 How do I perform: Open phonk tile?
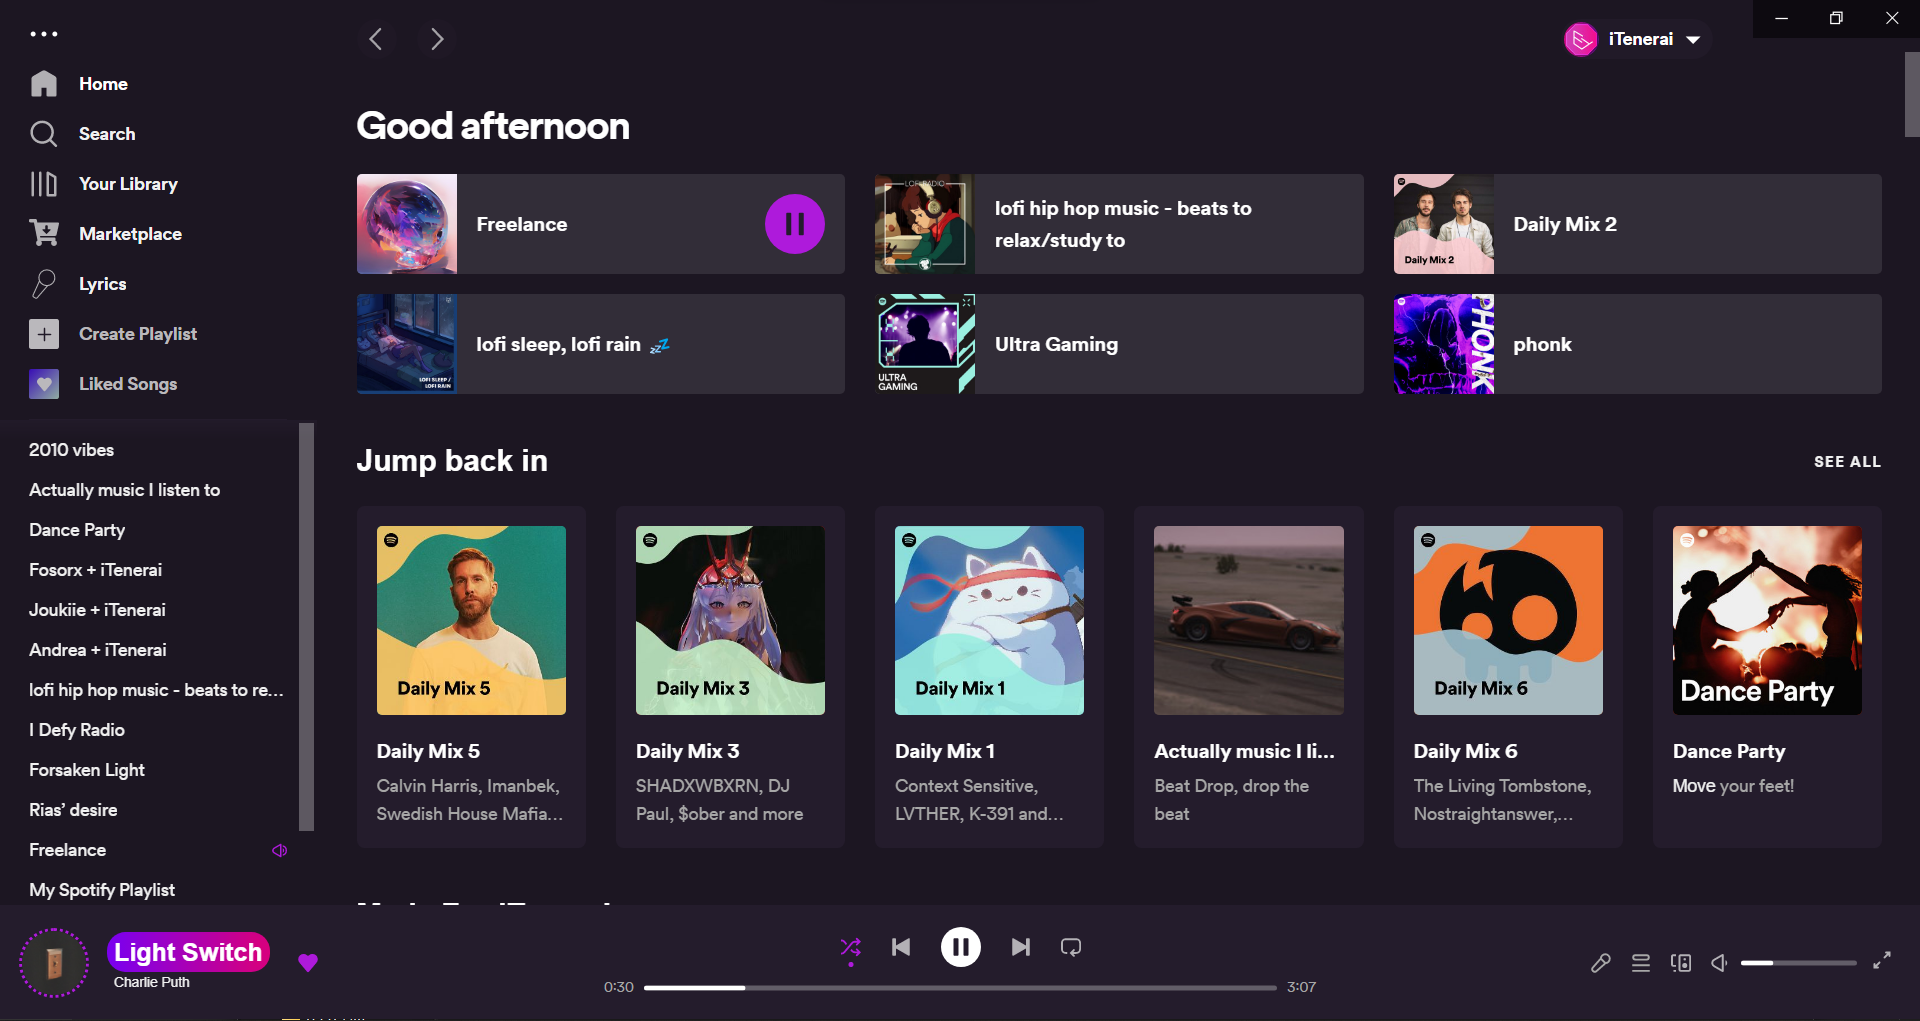coord(1638,344)
